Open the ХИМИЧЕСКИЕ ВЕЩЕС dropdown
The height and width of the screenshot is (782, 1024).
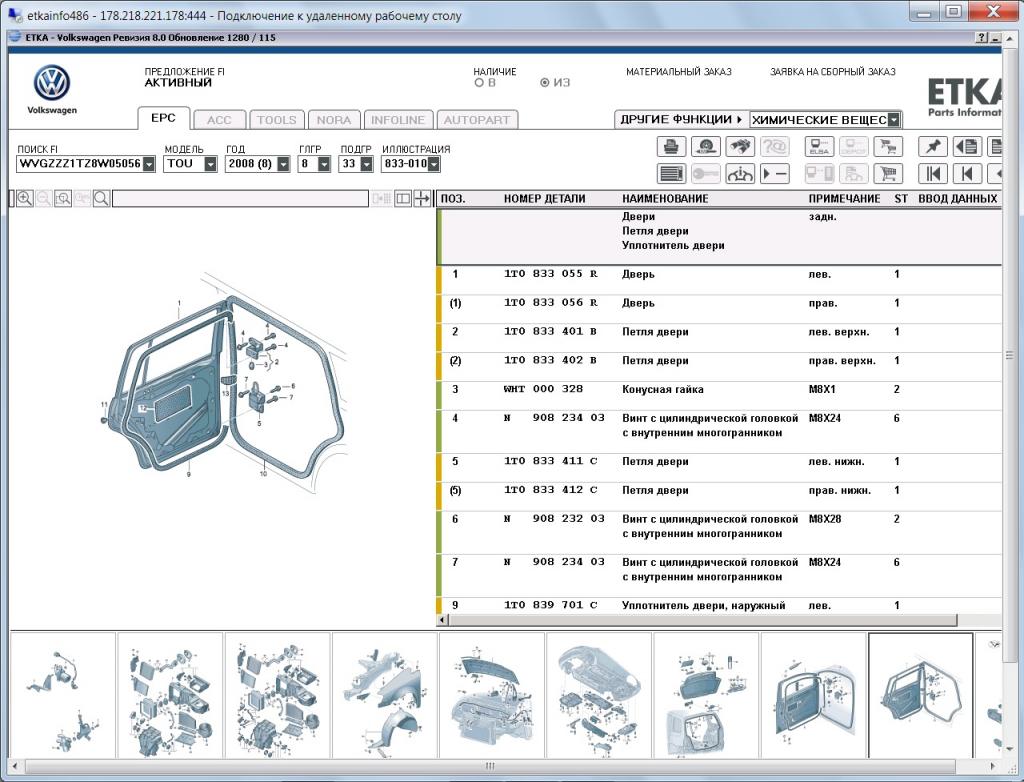[894, 120]
